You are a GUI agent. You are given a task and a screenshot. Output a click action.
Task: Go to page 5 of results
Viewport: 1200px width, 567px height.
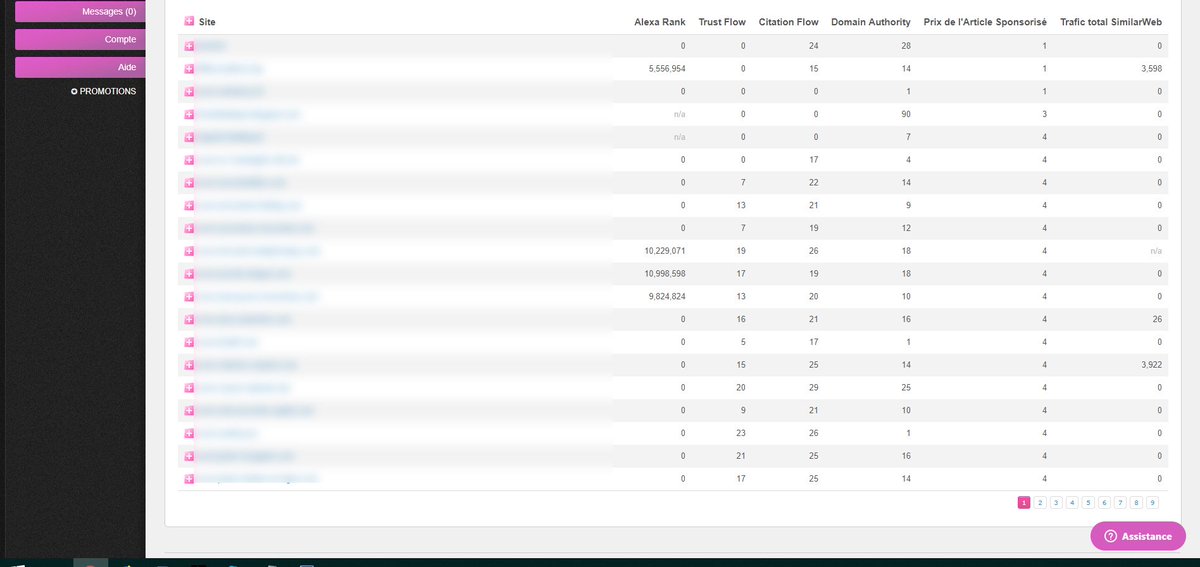pos(1088,503)
